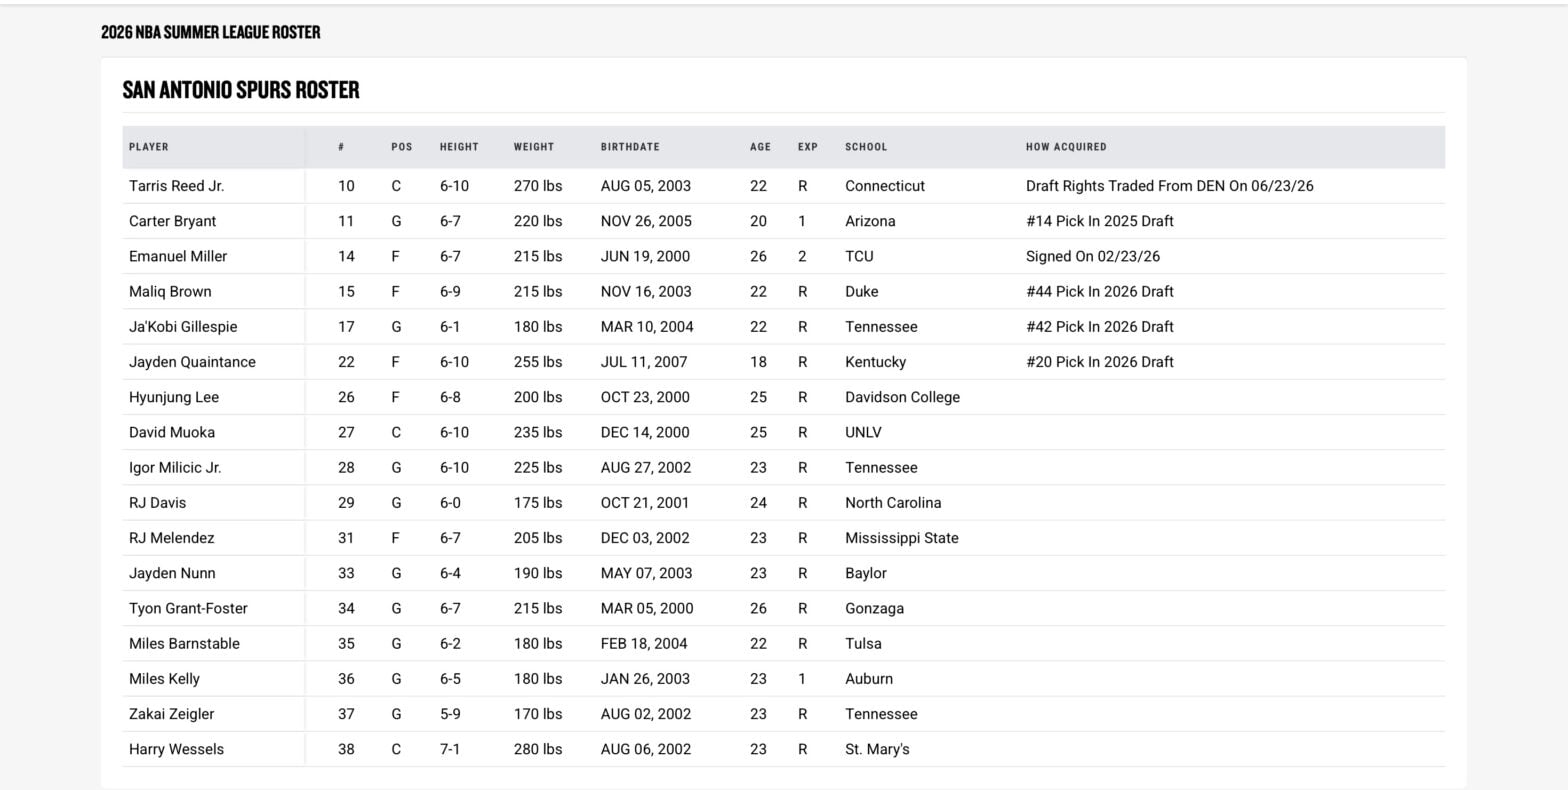Click birthdate DEC 14, 2000
This screenshot has height=790, width=1568.
pyautogui.click(x=645, y=432)
